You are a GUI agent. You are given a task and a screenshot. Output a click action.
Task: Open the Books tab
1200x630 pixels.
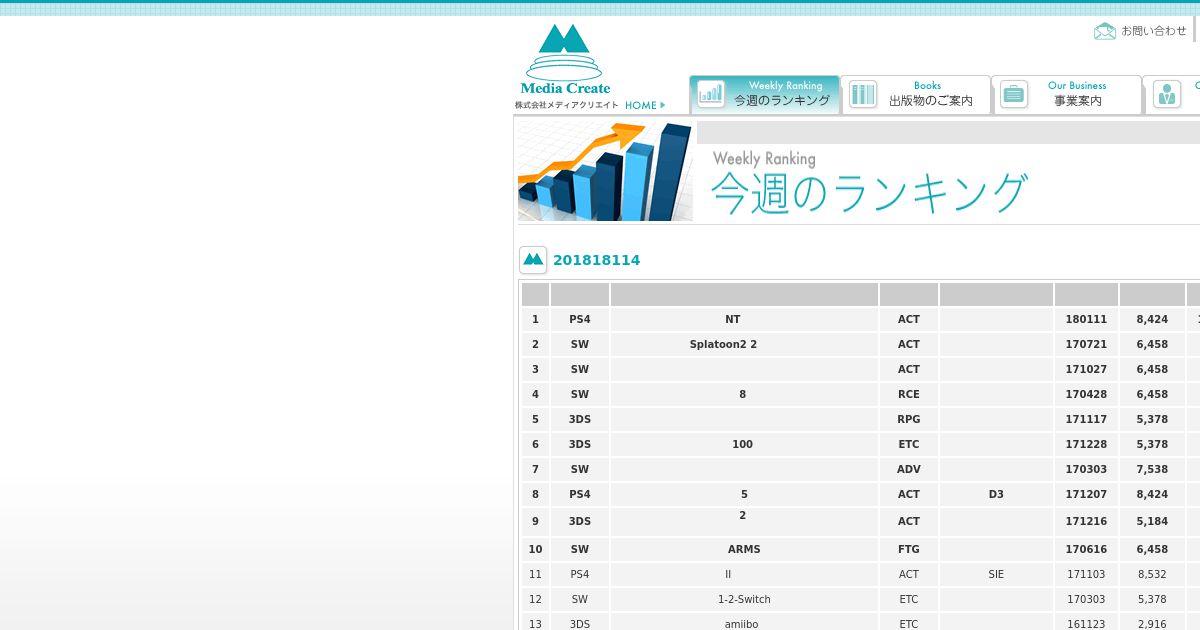click(x=915, y=94)
